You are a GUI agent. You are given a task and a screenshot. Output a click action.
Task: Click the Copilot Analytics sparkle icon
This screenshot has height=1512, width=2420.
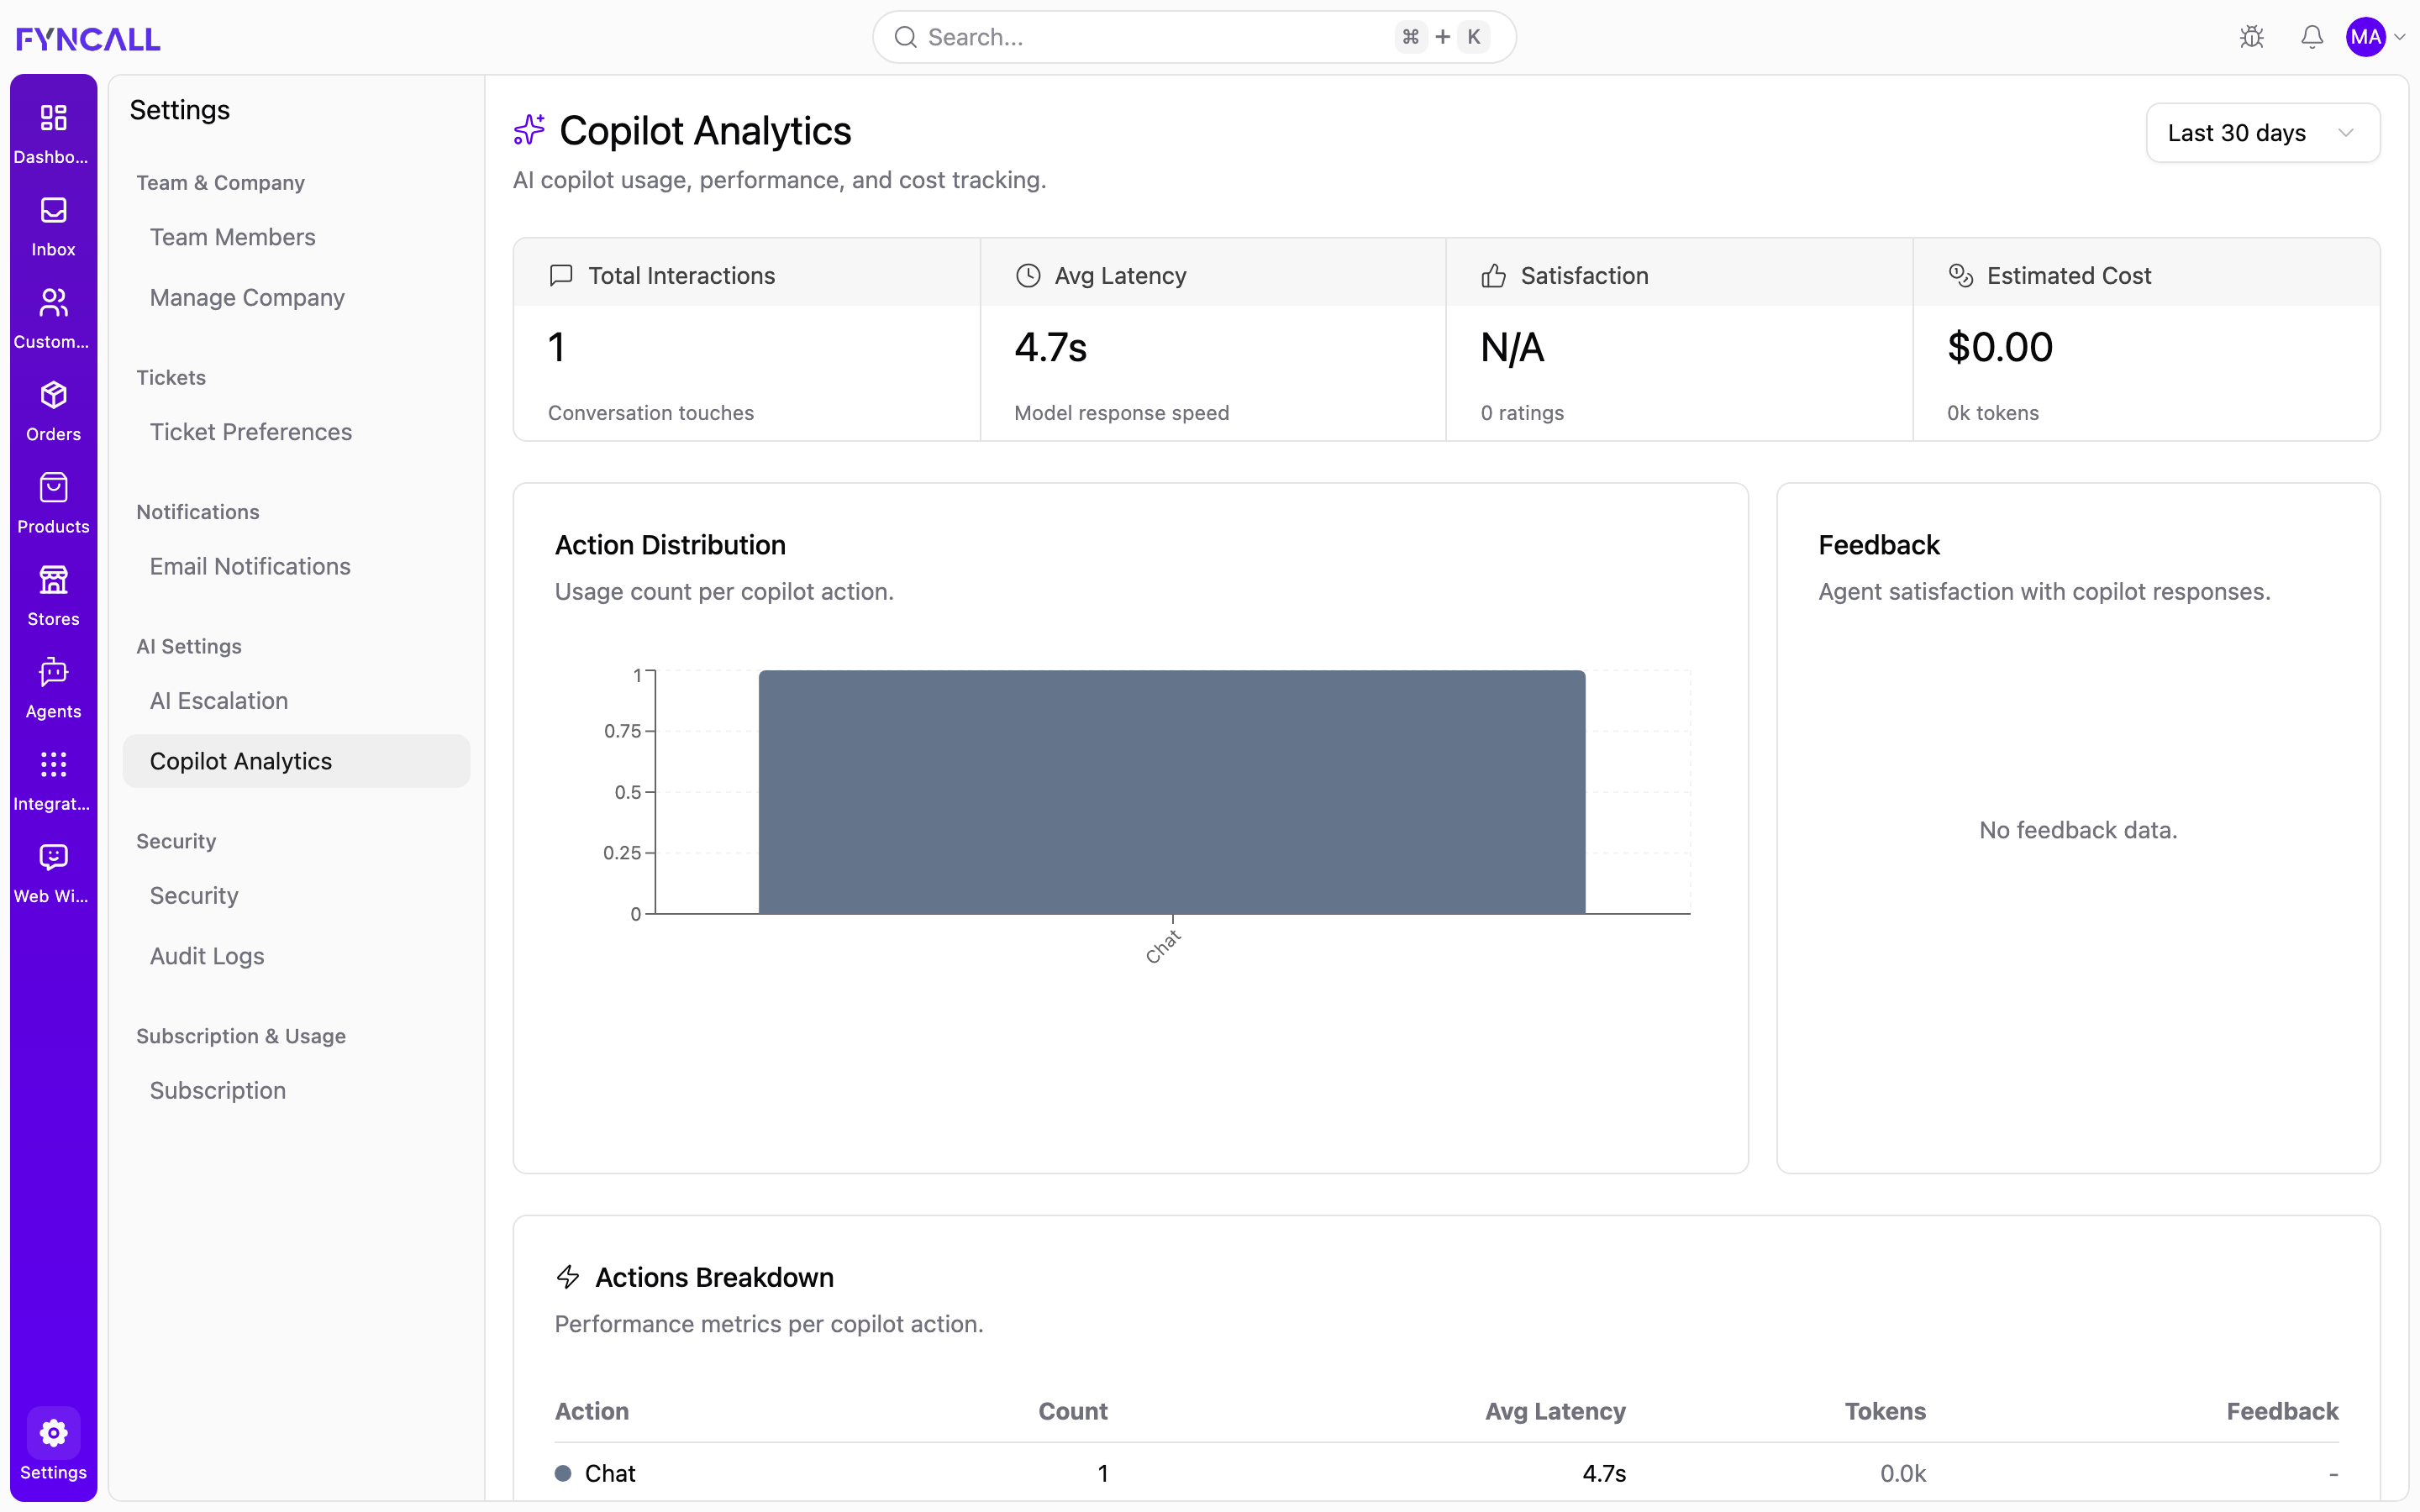(x=529, y=130)
